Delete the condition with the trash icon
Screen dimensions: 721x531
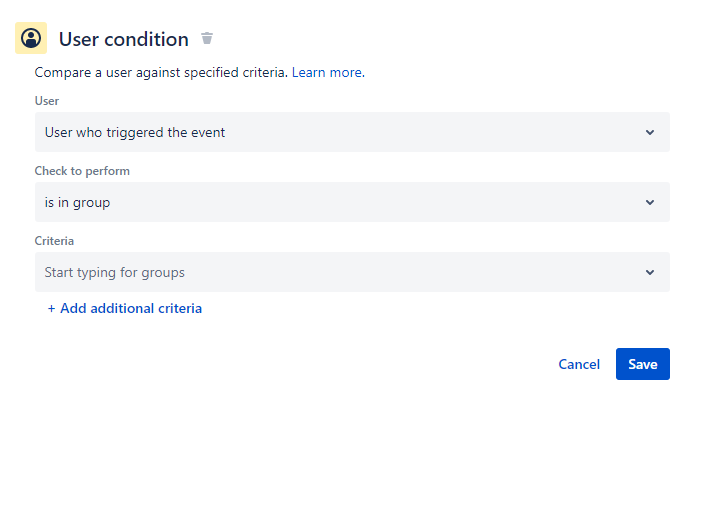point(207,39)
